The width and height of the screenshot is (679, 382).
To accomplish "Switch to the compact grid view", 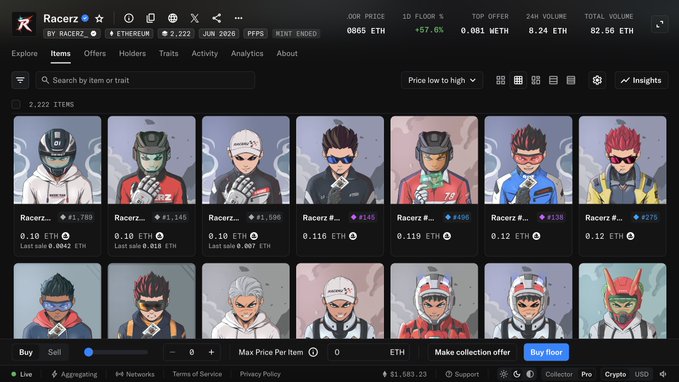I will (518, 80).
